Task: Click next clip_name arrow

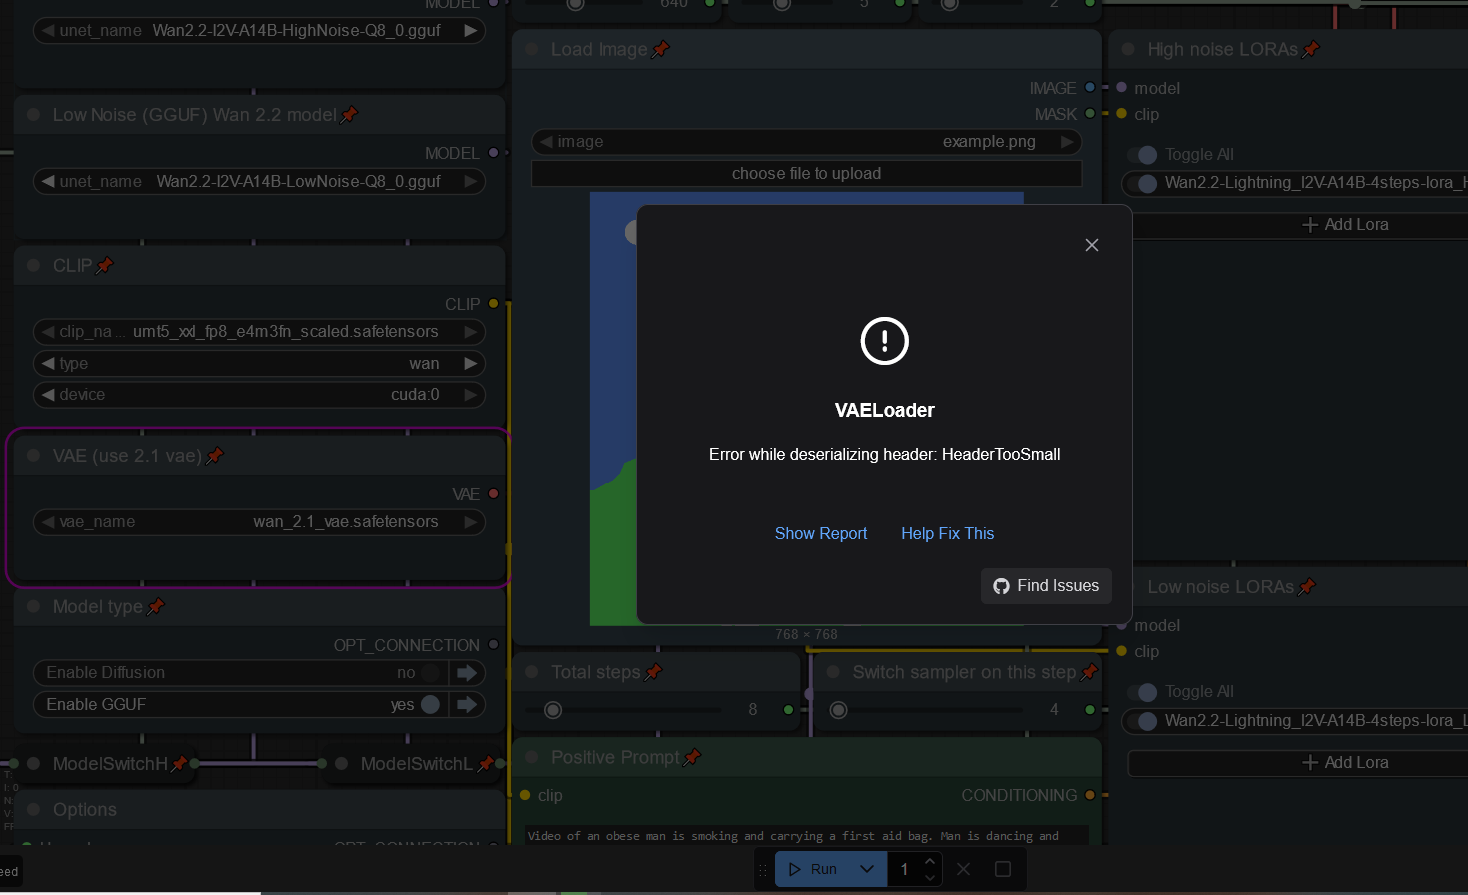Action: coord(470,331)
